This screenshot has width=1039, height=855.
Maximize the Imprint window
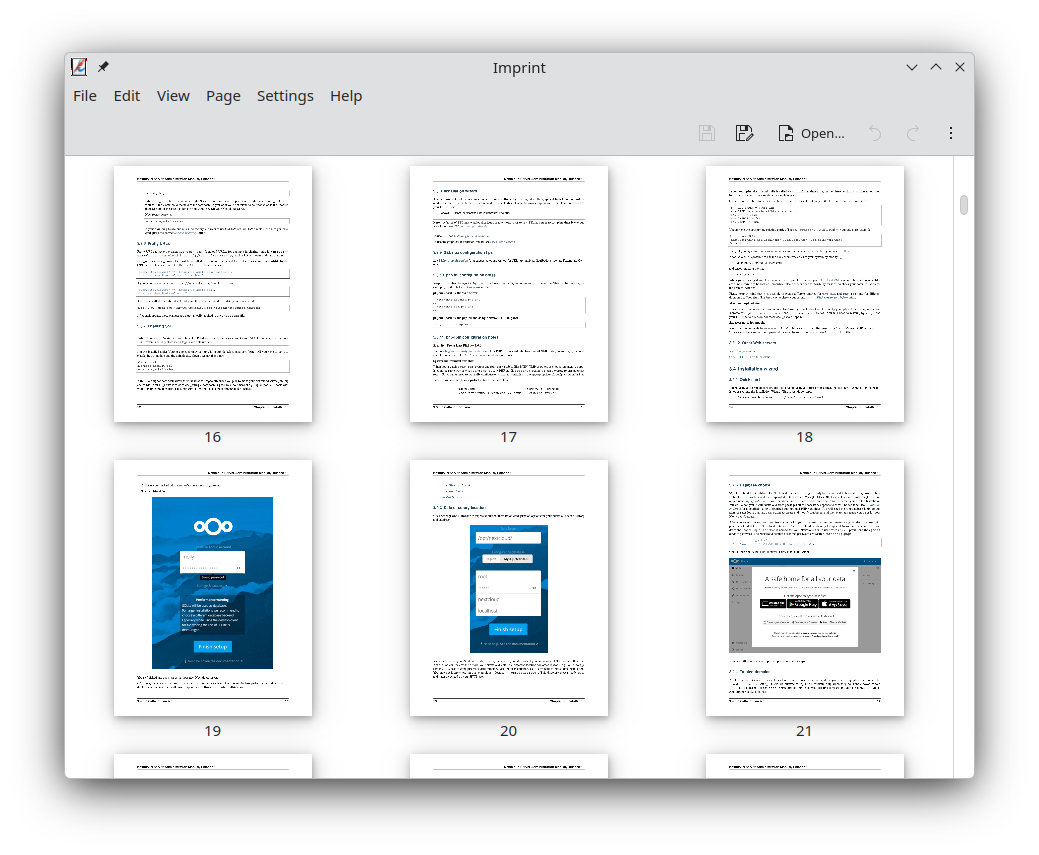(x=936, y=67)
